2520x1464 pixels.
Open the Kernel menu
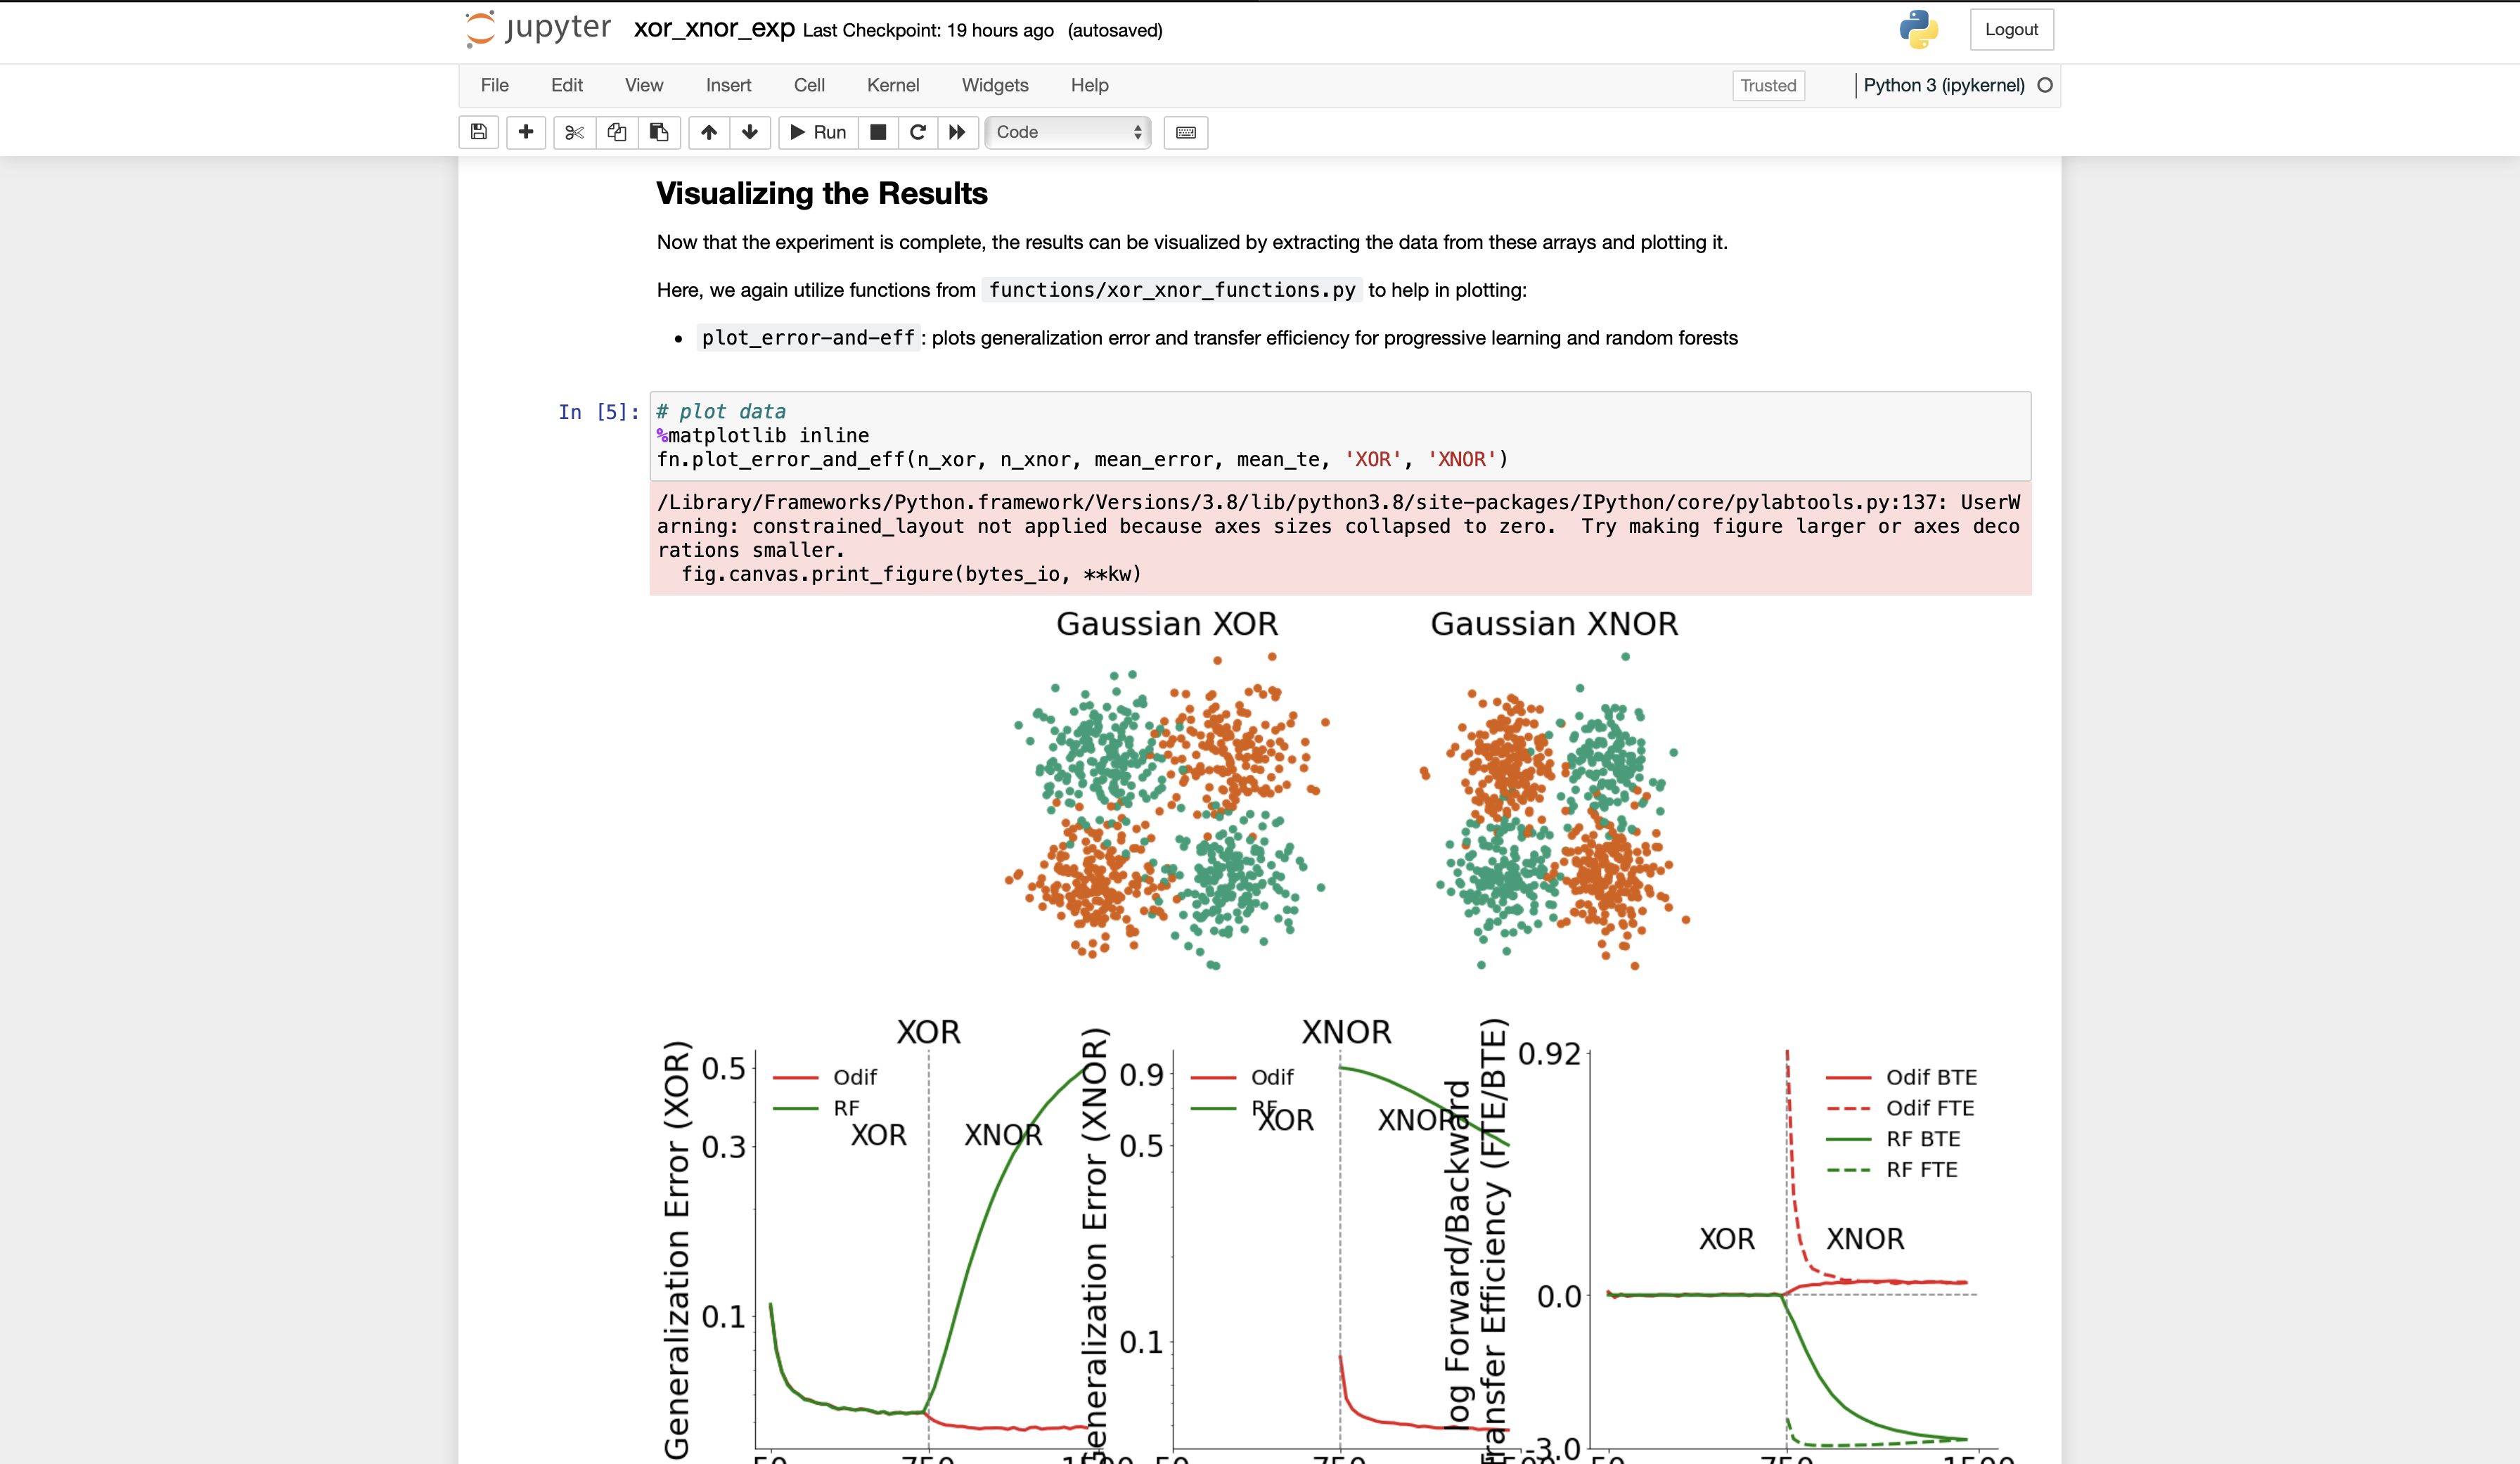(x=893, y=86)
